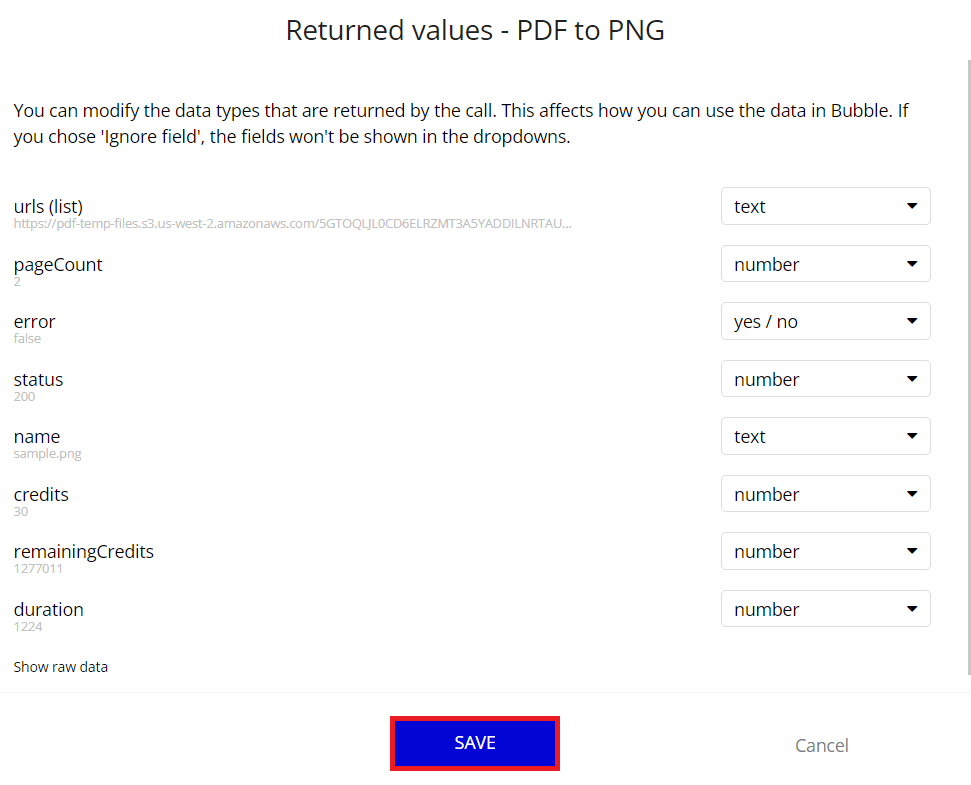
Task: Click the "error" field label
Action: point(34,321)
